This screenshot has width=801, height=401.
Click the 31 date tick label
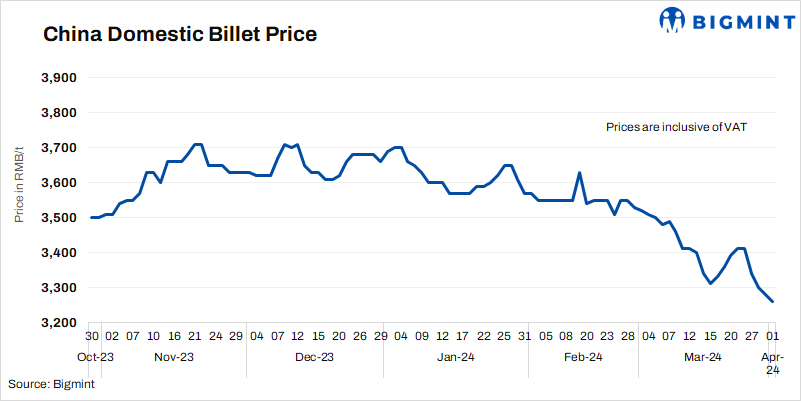524,338
